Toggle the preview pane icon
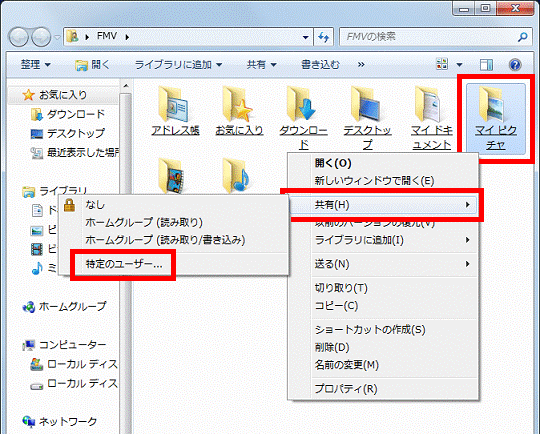540x434 pixels. click(x=486, y=64)
